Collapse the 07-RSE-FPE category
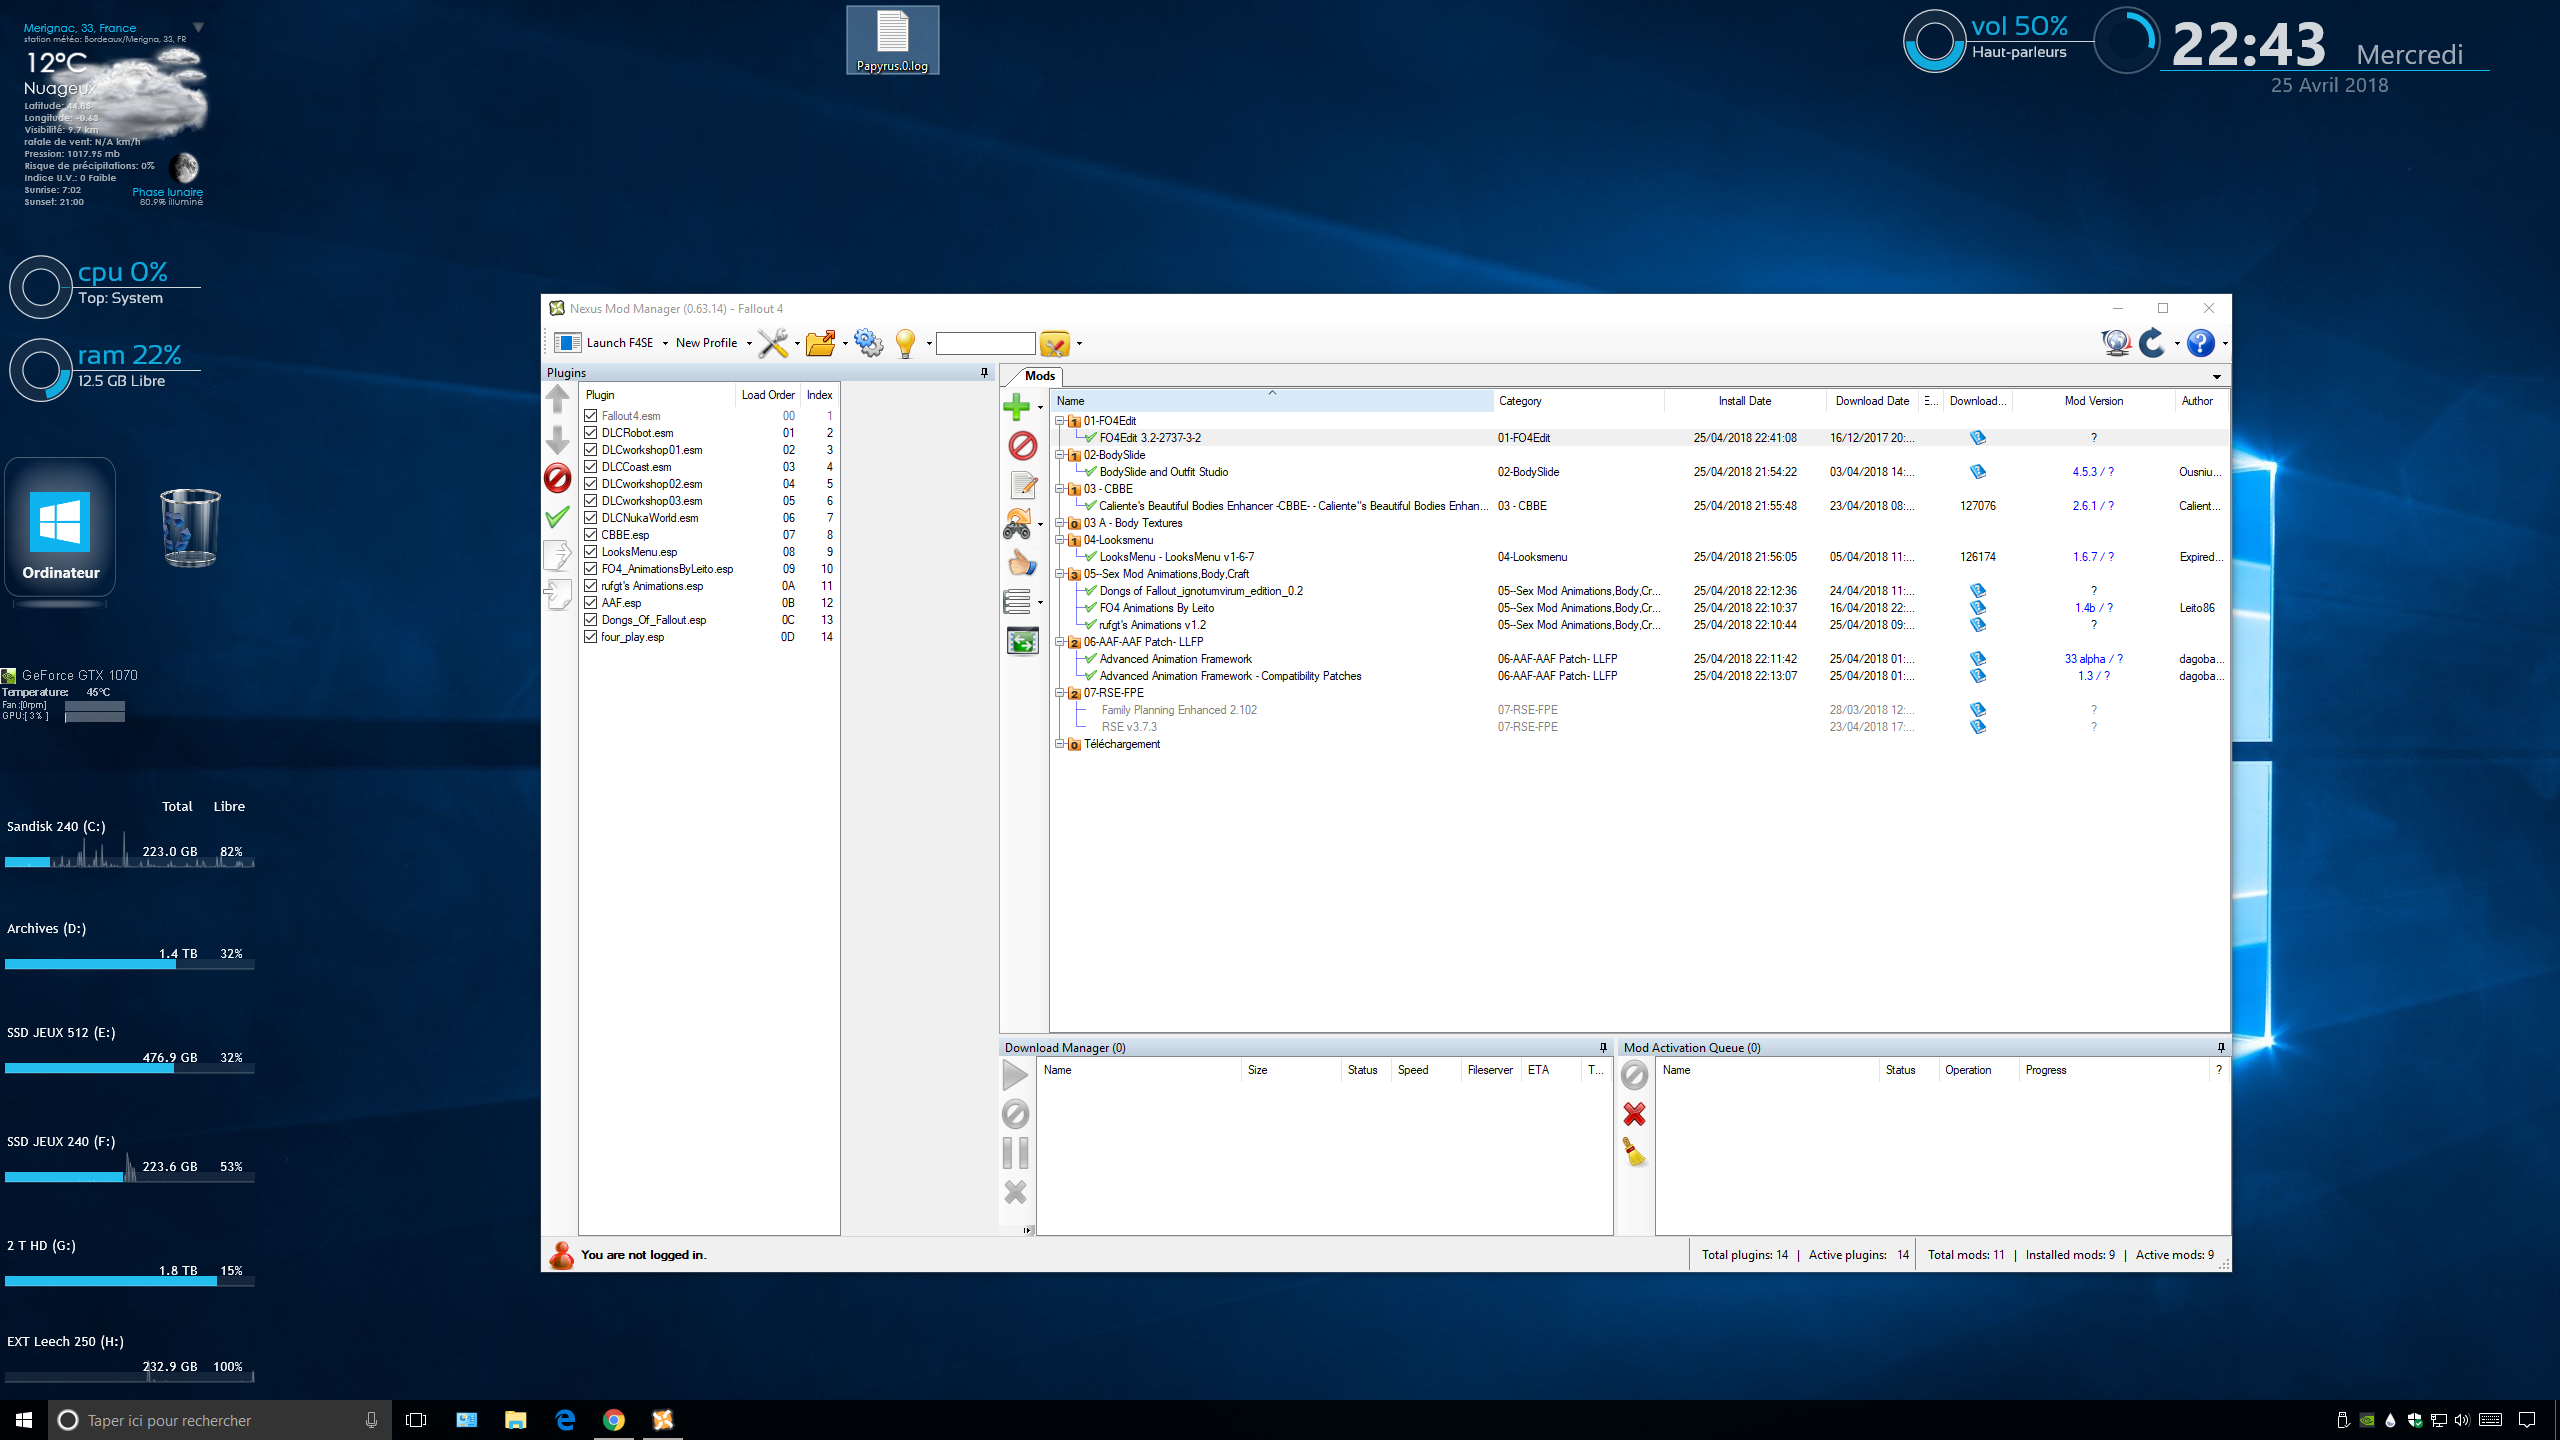 click(x=1060, y=693)
